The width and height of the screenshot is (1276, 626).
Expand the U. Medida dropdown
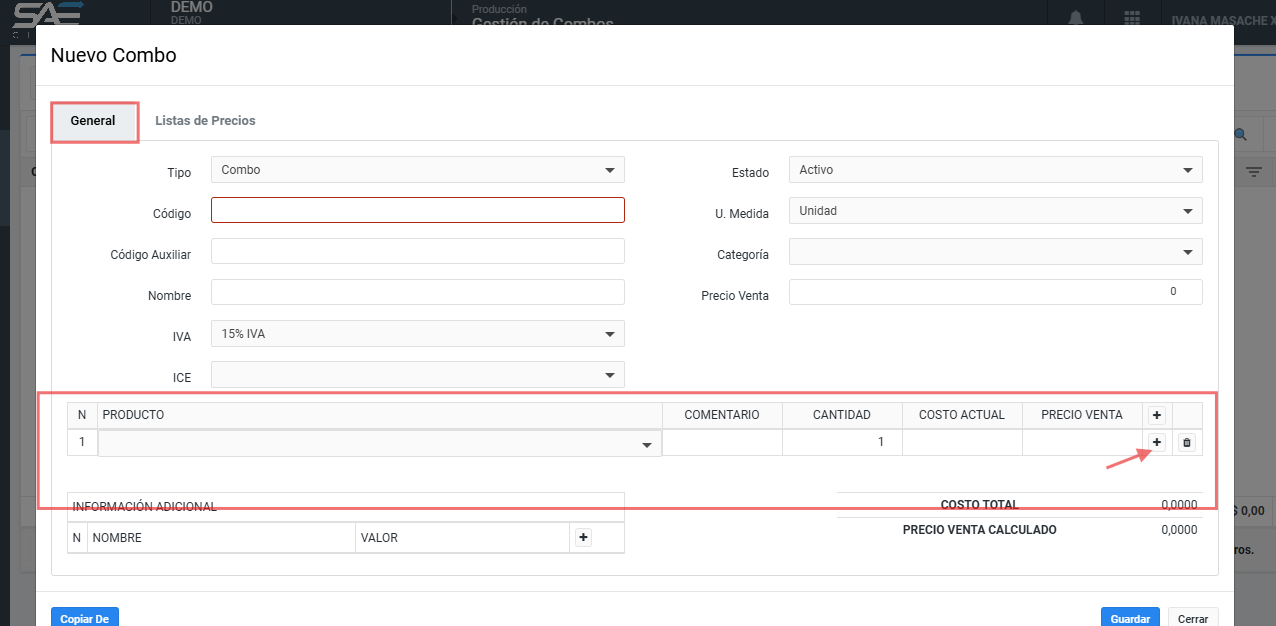pyautogui.click(x=995, y=211)
